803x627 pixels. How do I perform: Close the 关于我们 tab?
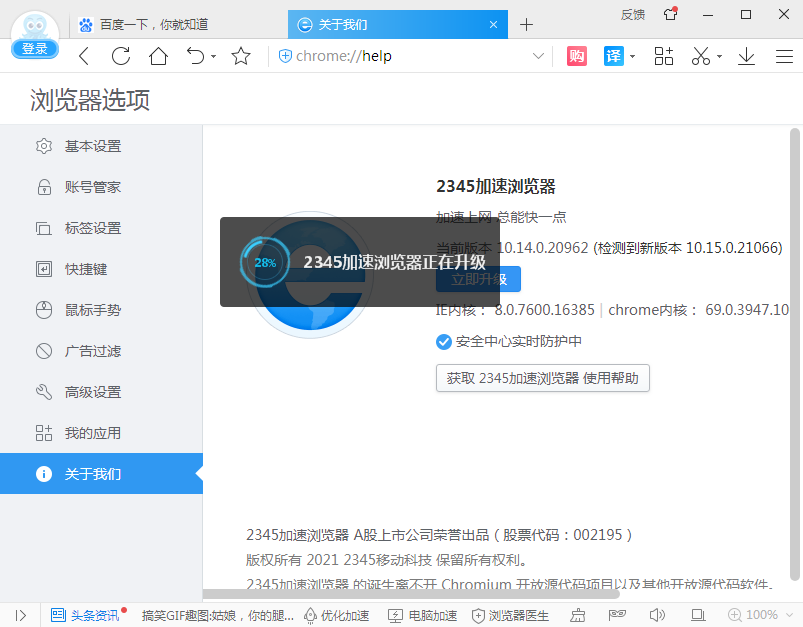click(493, 25)
